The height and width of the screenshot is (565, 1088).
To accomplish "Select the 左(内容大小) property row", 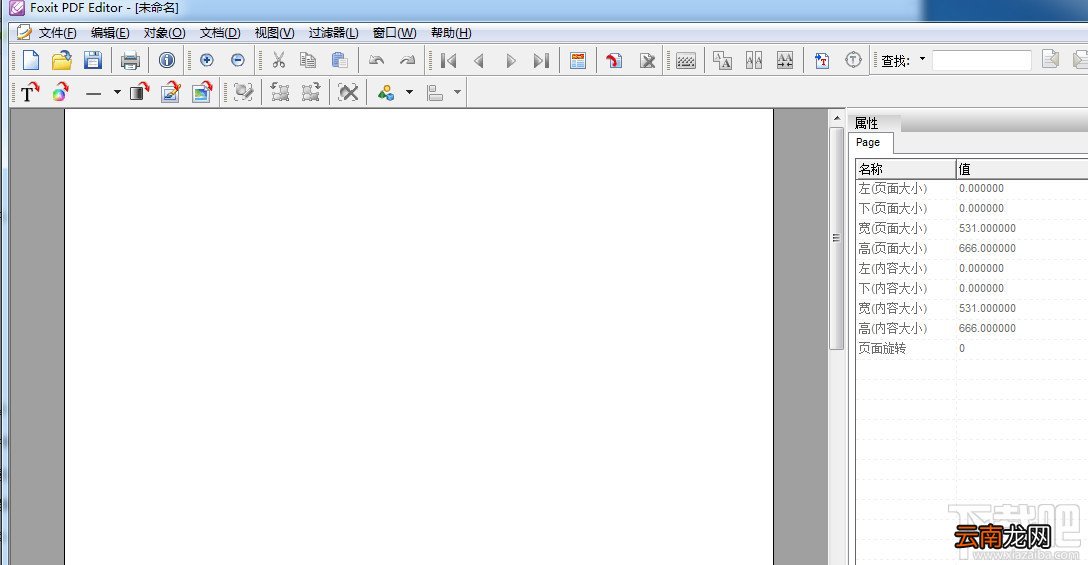I will pos(971,268).
